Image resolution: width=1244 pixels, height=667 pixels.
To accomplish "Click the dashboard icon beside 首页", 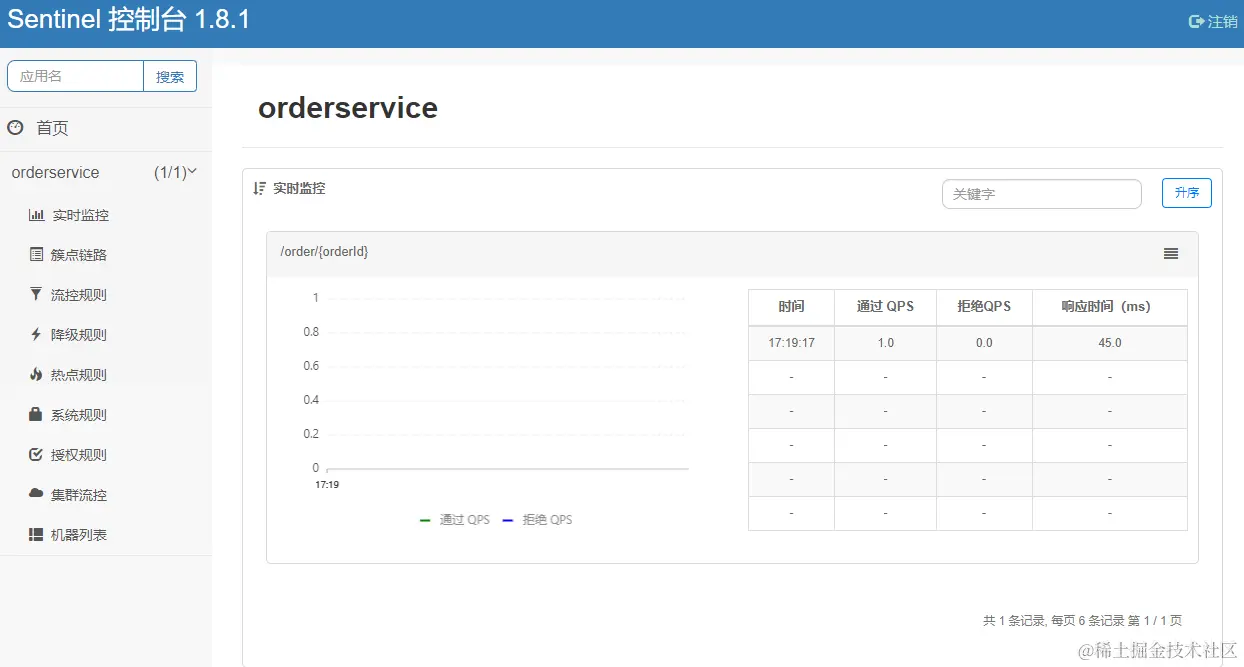I will (x=15, y=127).
